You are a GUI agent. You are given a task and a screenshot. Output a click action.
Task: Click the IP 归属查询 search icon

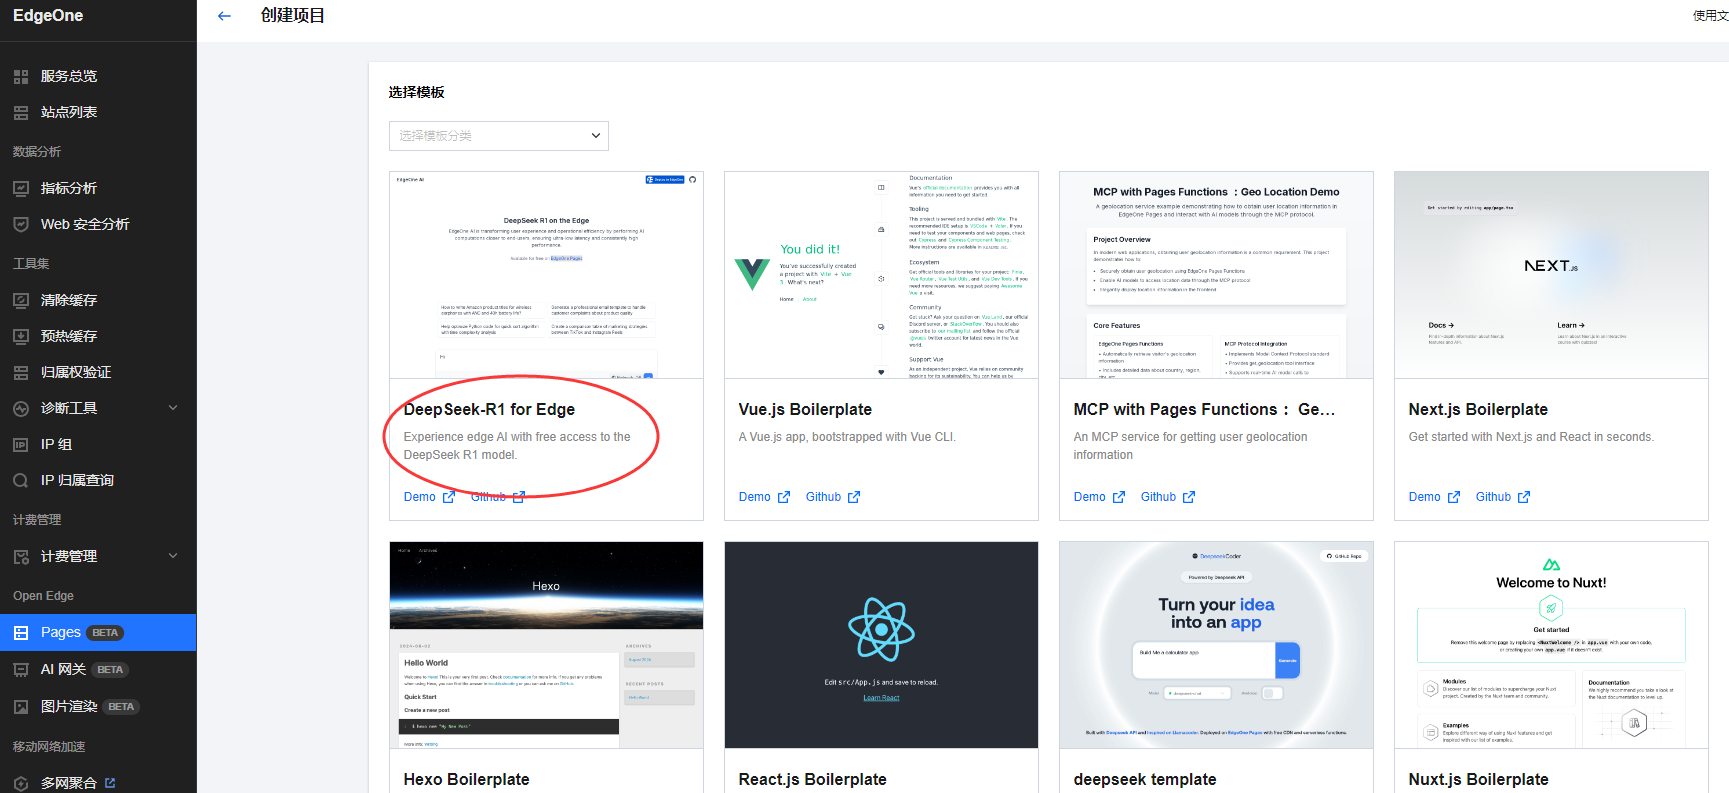21,480
